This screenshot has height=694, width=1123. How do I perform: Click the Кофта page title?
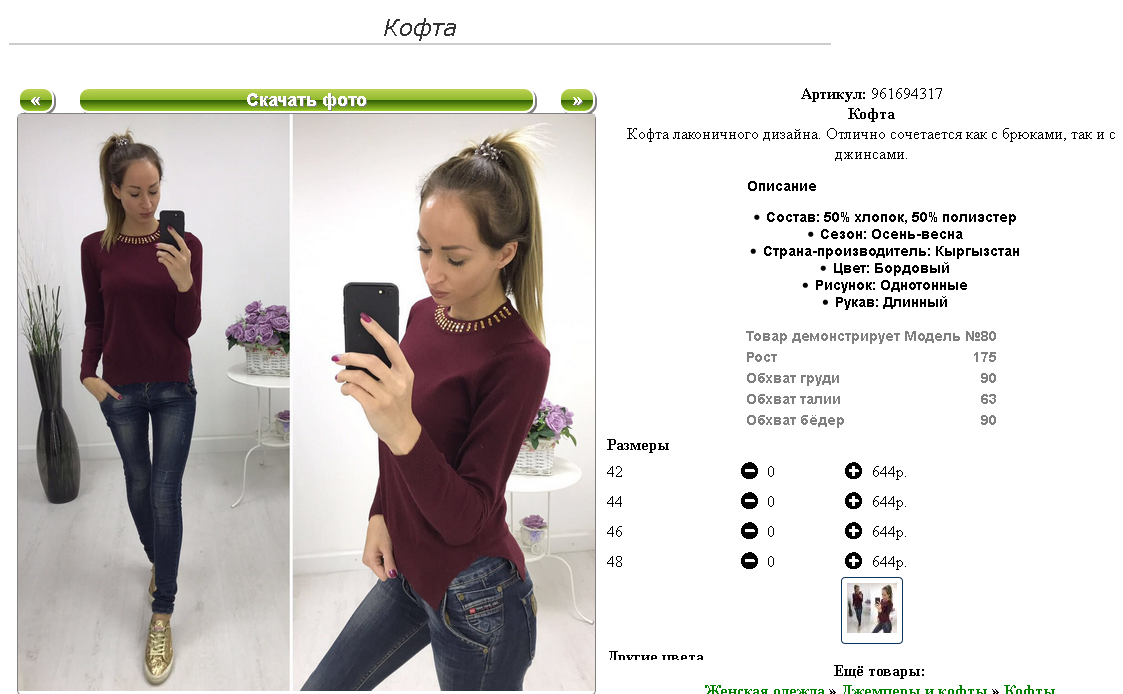(420, 28)
